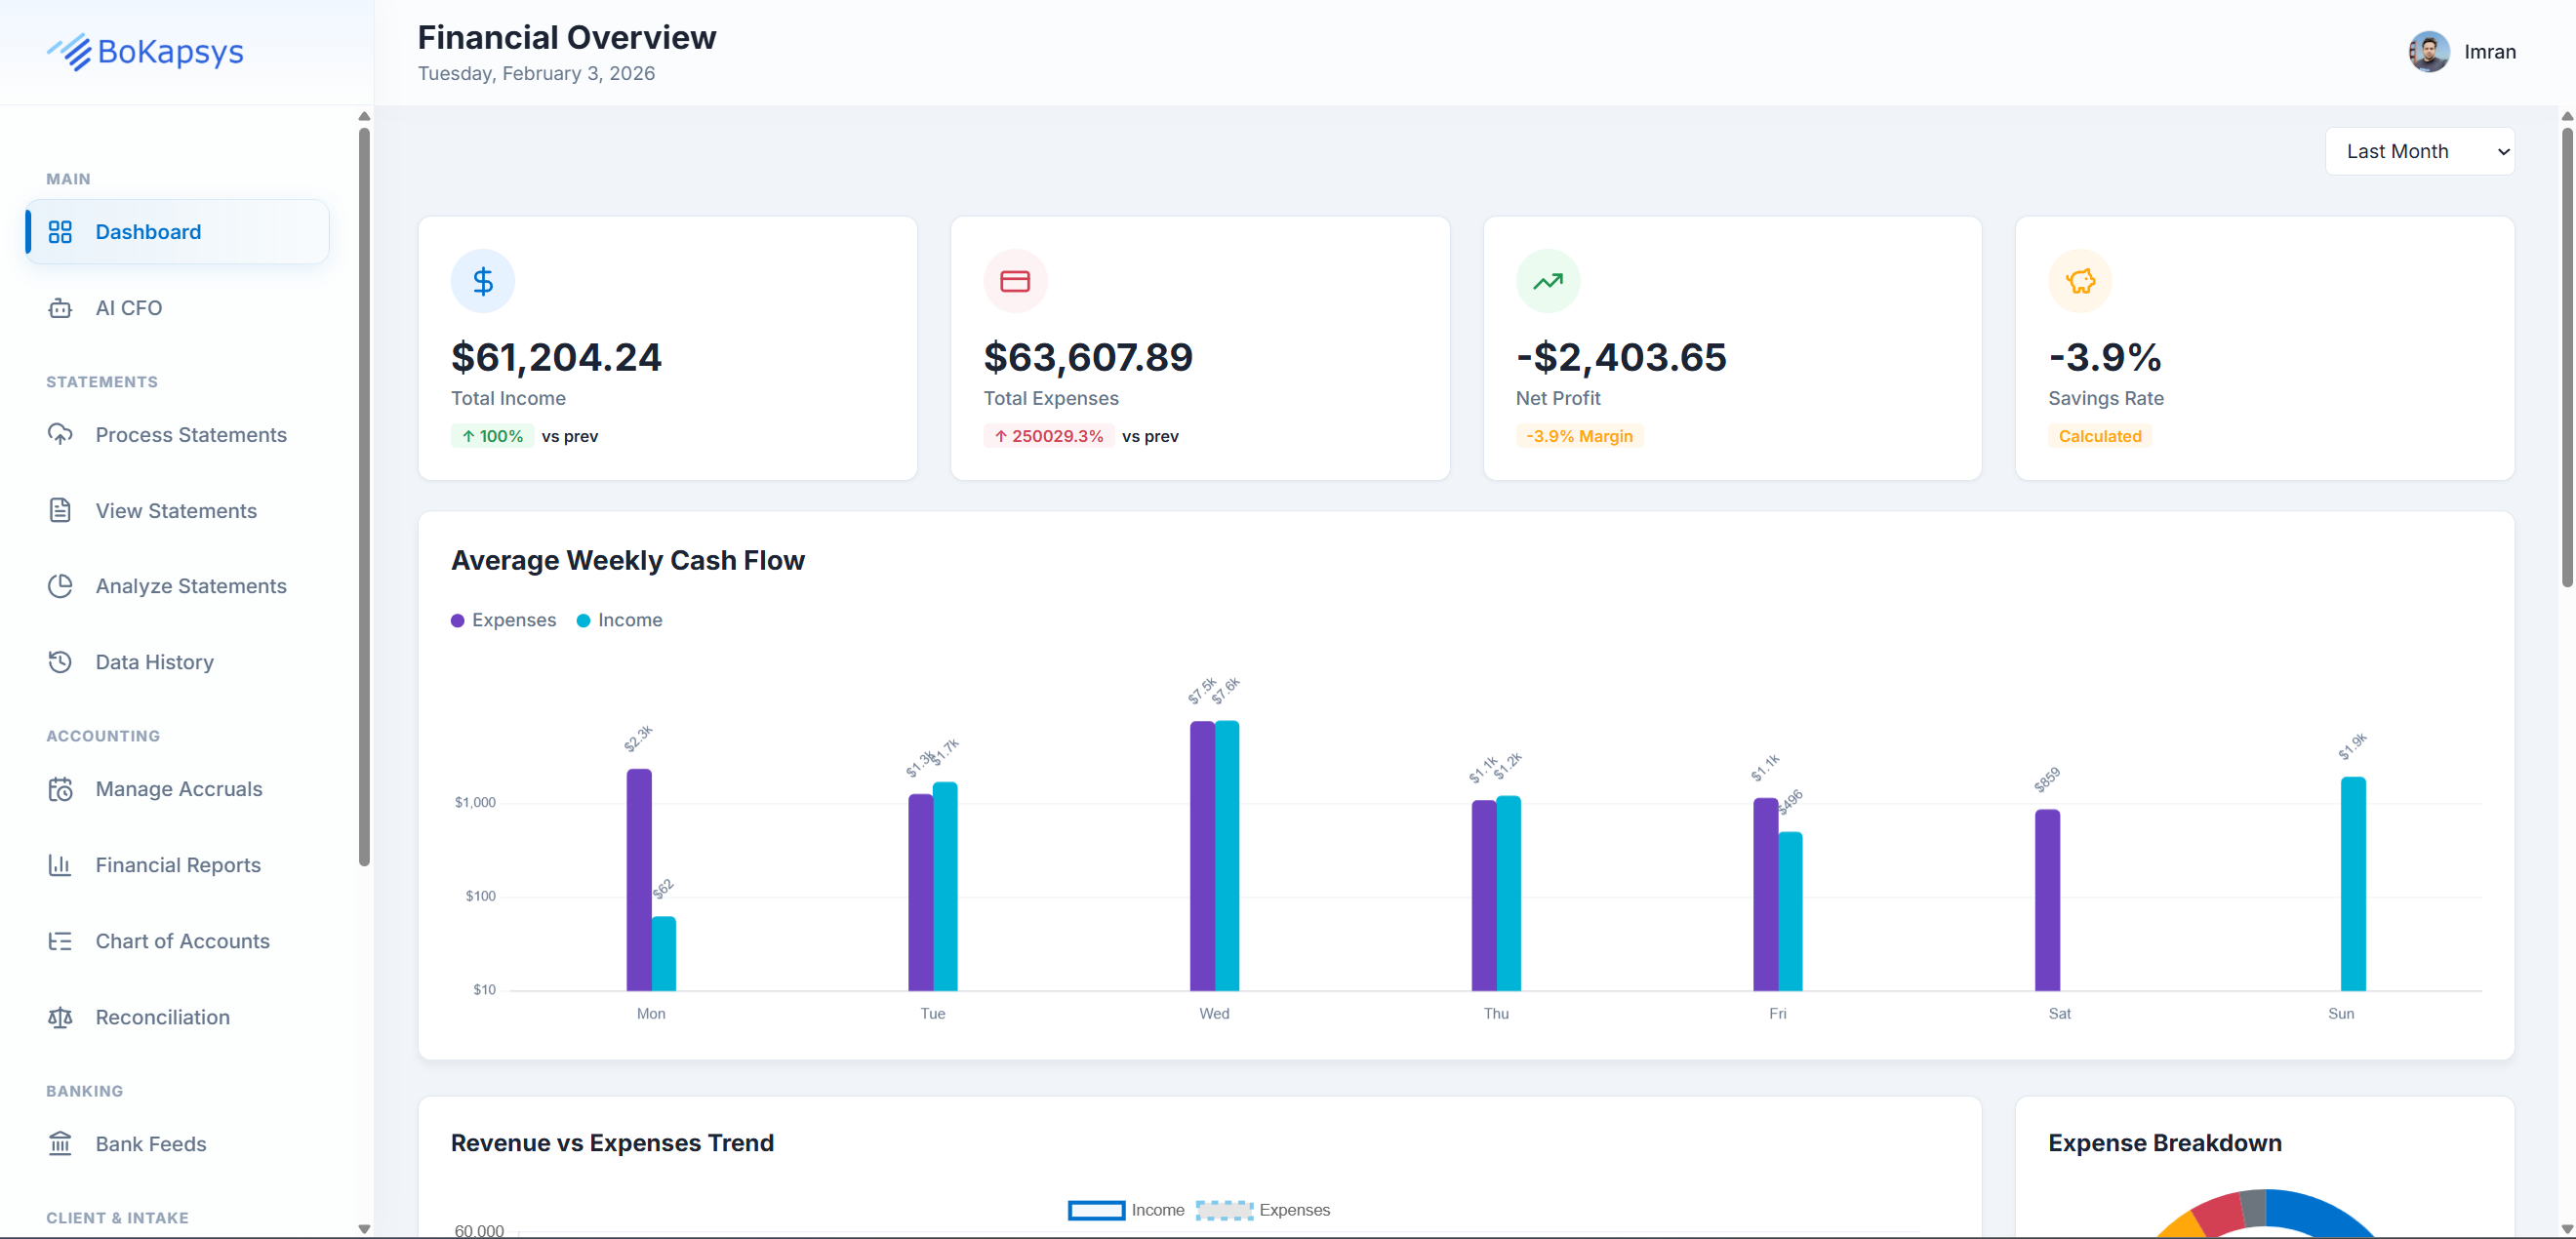Select the AI CFO sidebar icon
This screenshot has height=1239, width=2576.
[61, 307]
